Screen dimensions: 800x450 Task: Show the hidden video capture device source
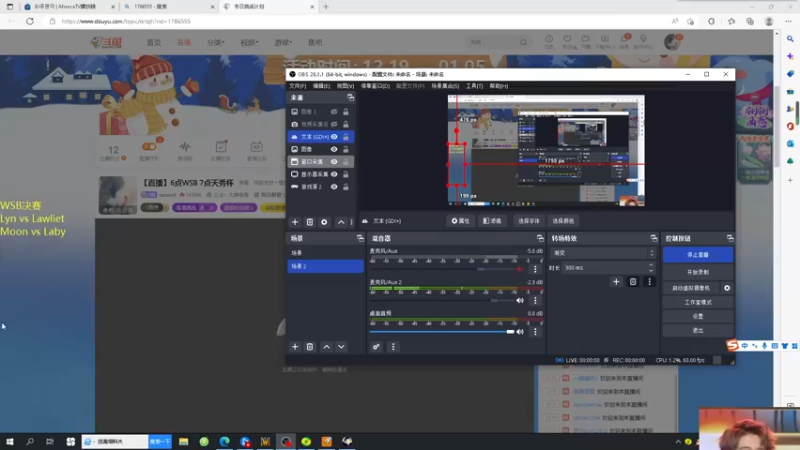pyautogui.click(x=334, y=124)
